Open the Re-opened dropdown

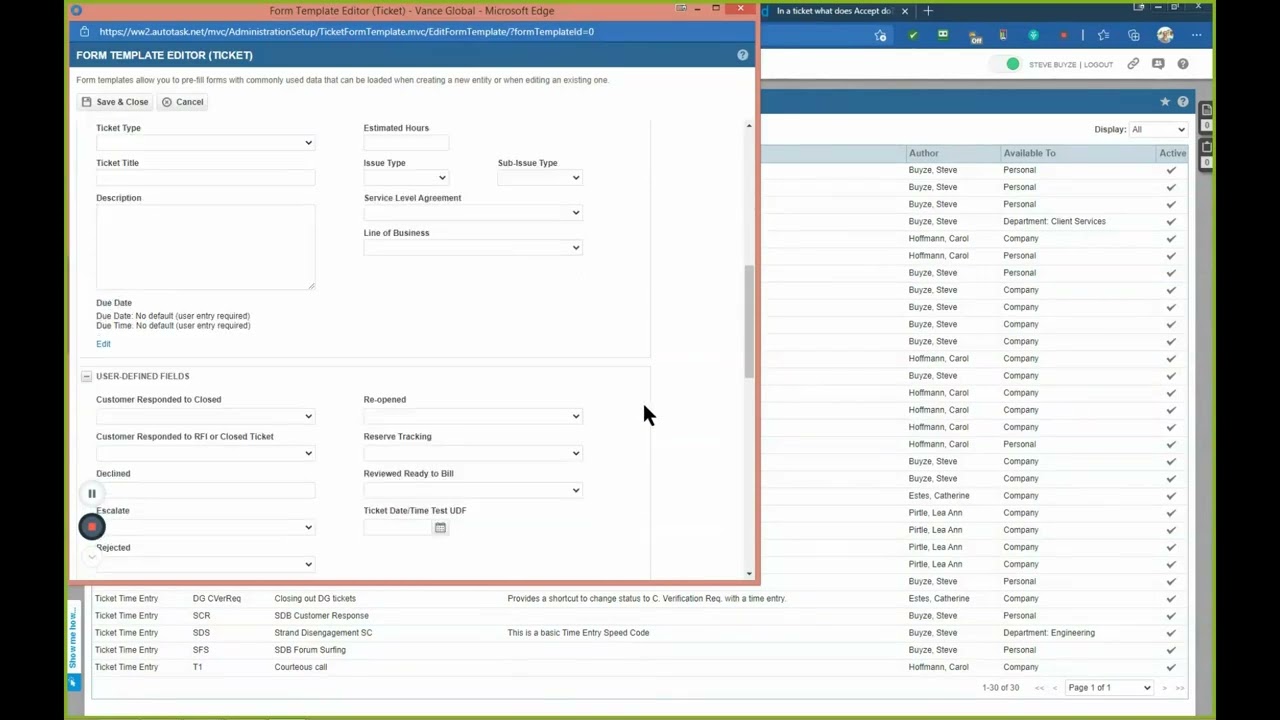pos(473,416)
